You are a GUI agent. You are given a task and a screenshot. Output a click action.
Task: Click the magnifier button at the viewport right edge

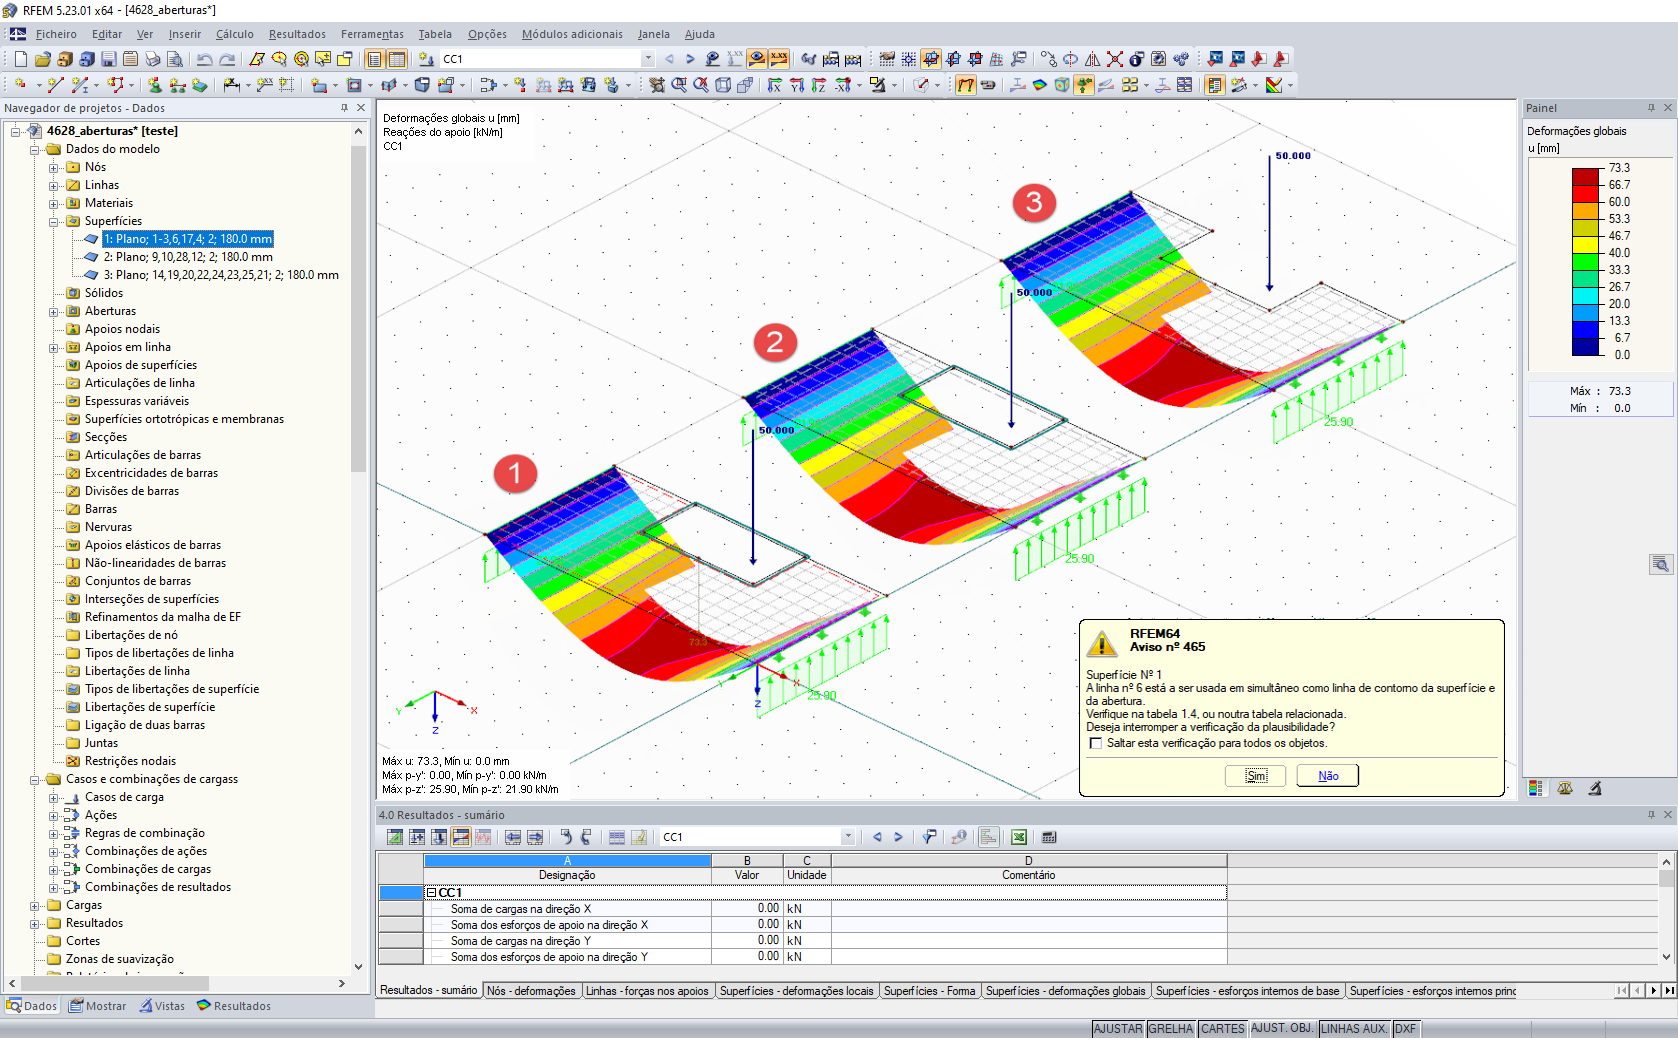pyautogui.click(x=1660, y=565)
